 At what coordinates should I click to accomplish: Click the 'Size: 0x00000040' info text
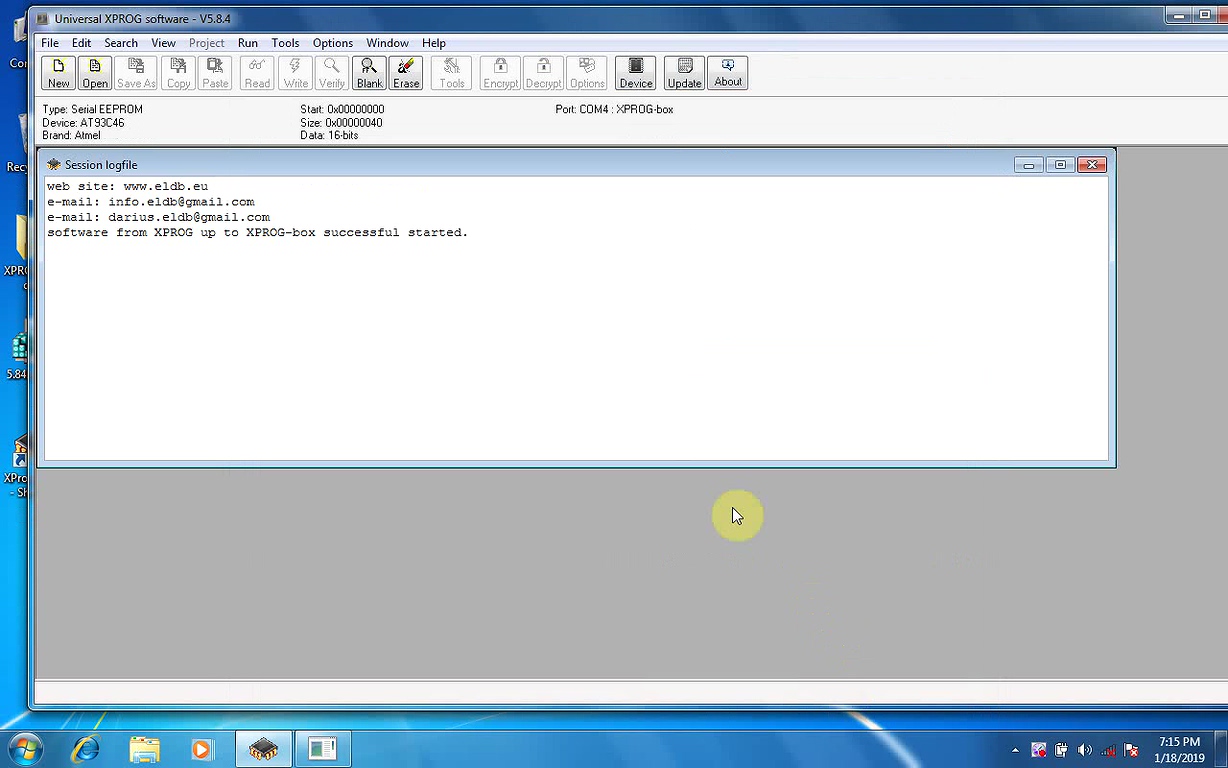(x=341, y=123)
